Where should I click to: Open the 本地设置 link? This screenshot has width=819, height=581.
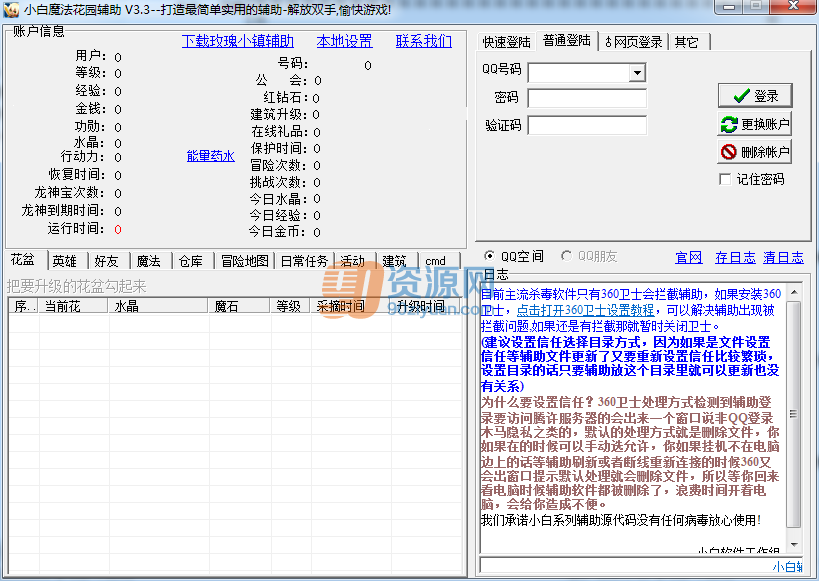[x=344, y=41]
